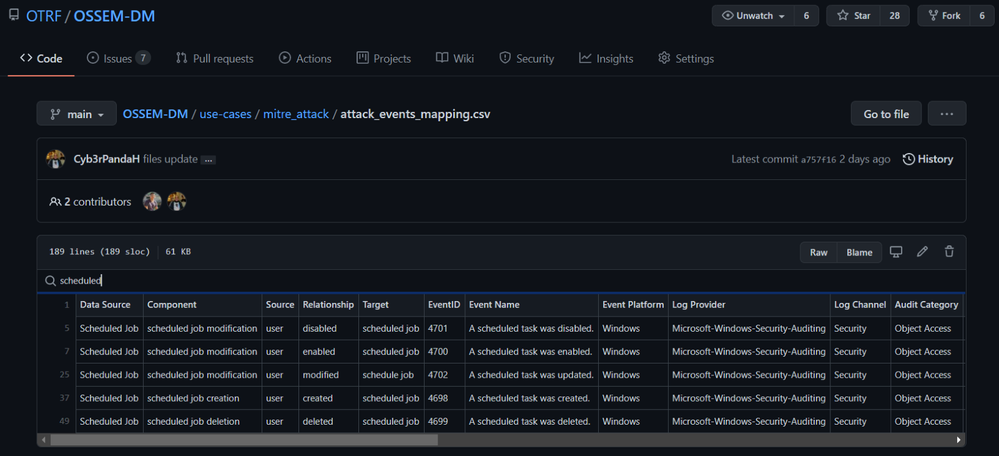Click the Go to file button

[886, 114]
